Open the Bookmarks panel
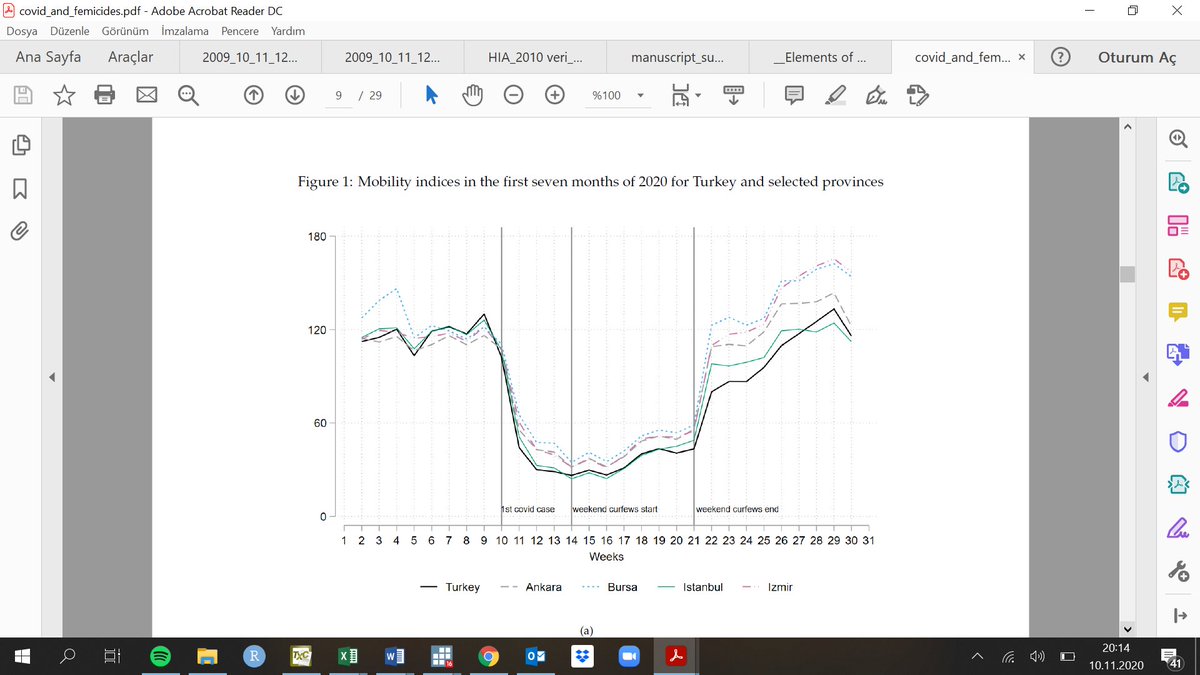Screen dimensions: 1200x675 (x=22, y=184)
